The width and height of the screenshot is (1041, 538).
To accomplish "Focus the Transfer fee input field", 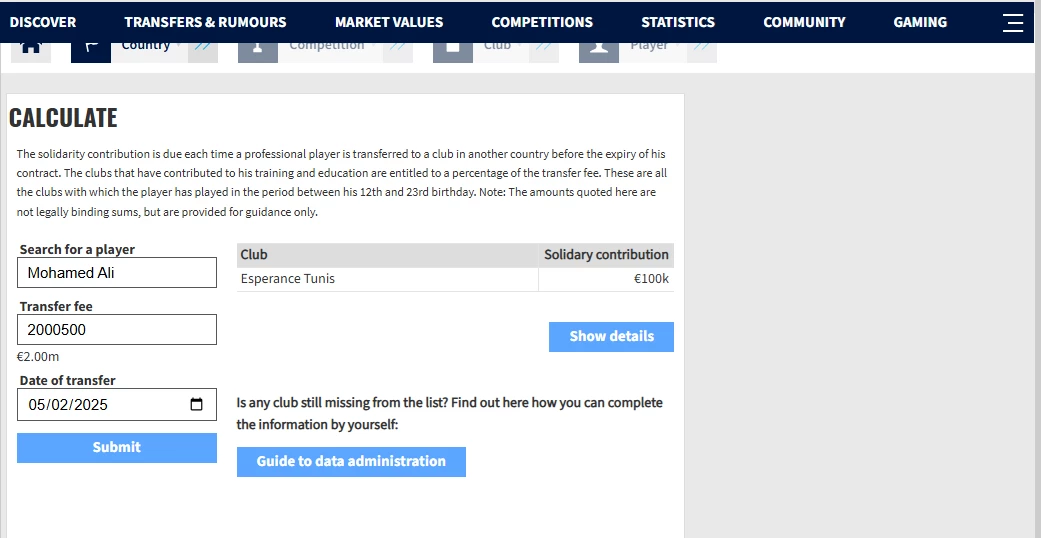I will click(117, 330).
